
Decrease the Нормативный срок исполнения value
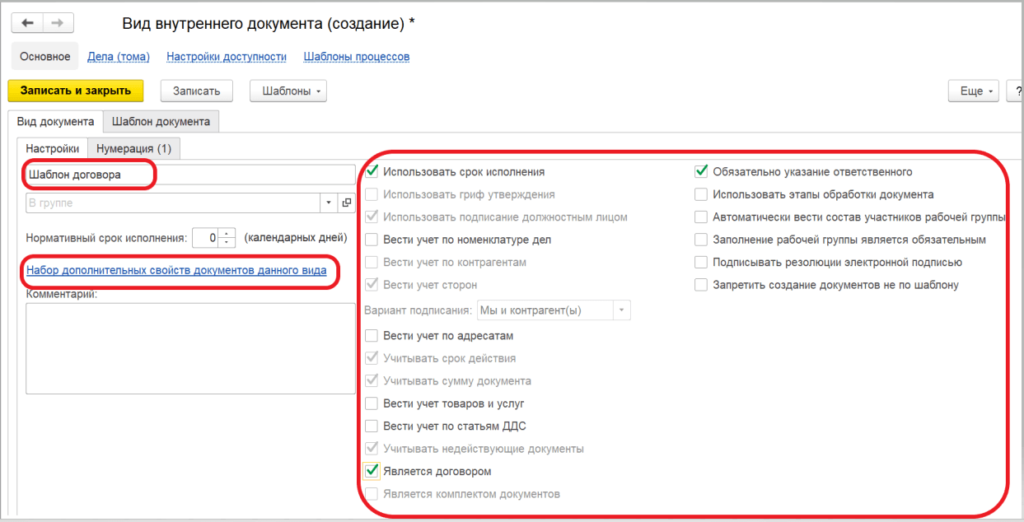[226, 243]
